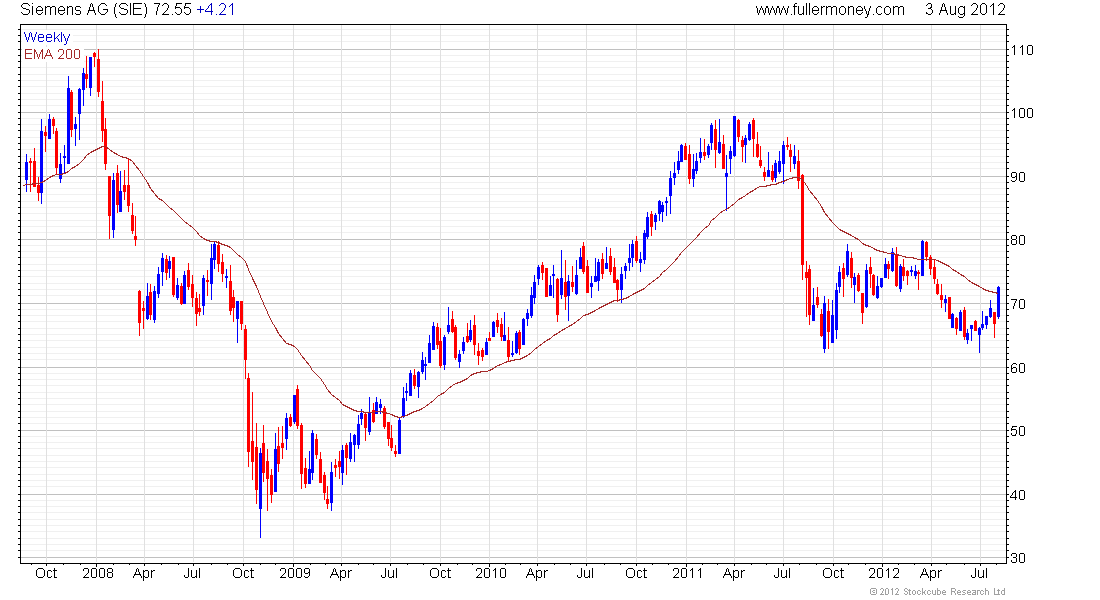Click the 40 price axis label
The width and height of the screenshot is (1100, 600).
pos(1018,495)
